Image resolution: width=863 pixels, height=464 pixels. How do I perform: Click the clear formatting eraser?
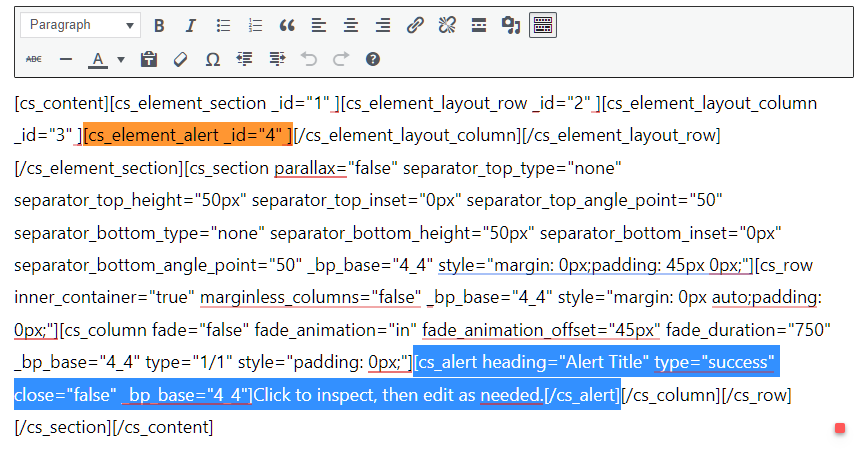click(181, 59)
